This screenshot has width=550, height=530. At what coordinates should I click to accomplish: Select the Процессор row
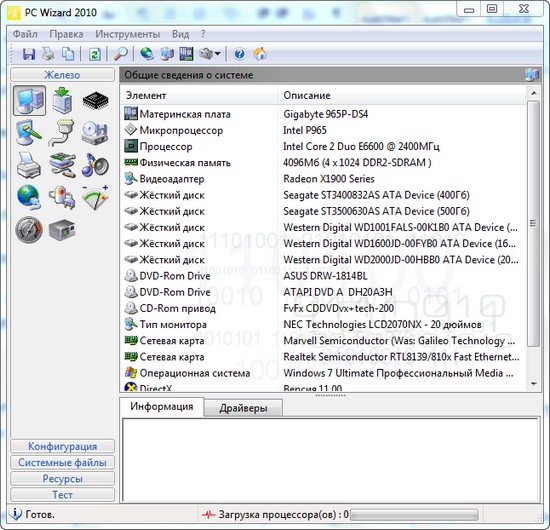[x=323, y=146]
